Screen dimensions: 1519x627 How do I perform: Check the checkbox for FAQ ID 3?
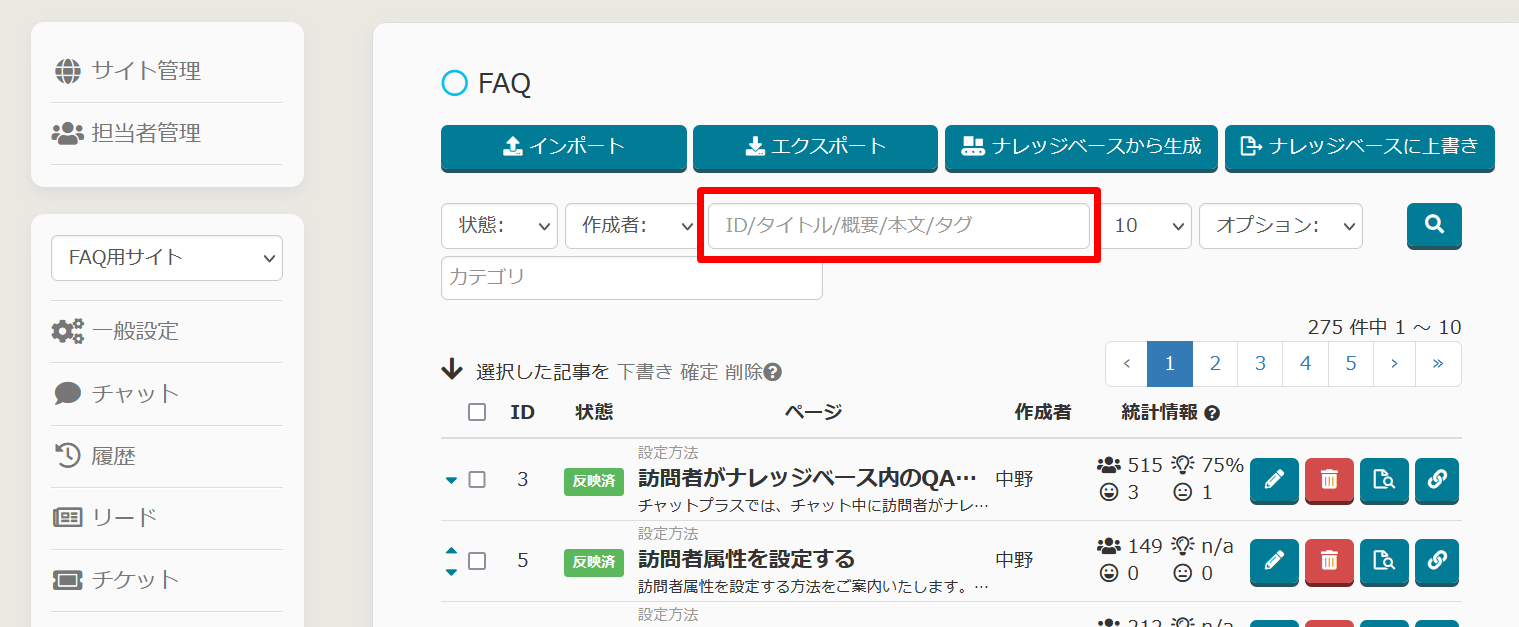[477, 480]
